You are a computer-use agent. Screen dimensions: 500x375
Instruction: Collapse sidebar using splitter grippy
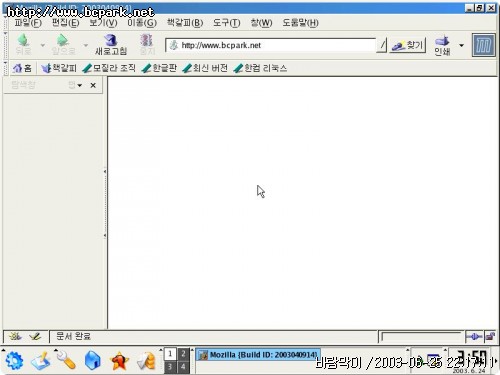pyautogui.click(x=105, y=203)
